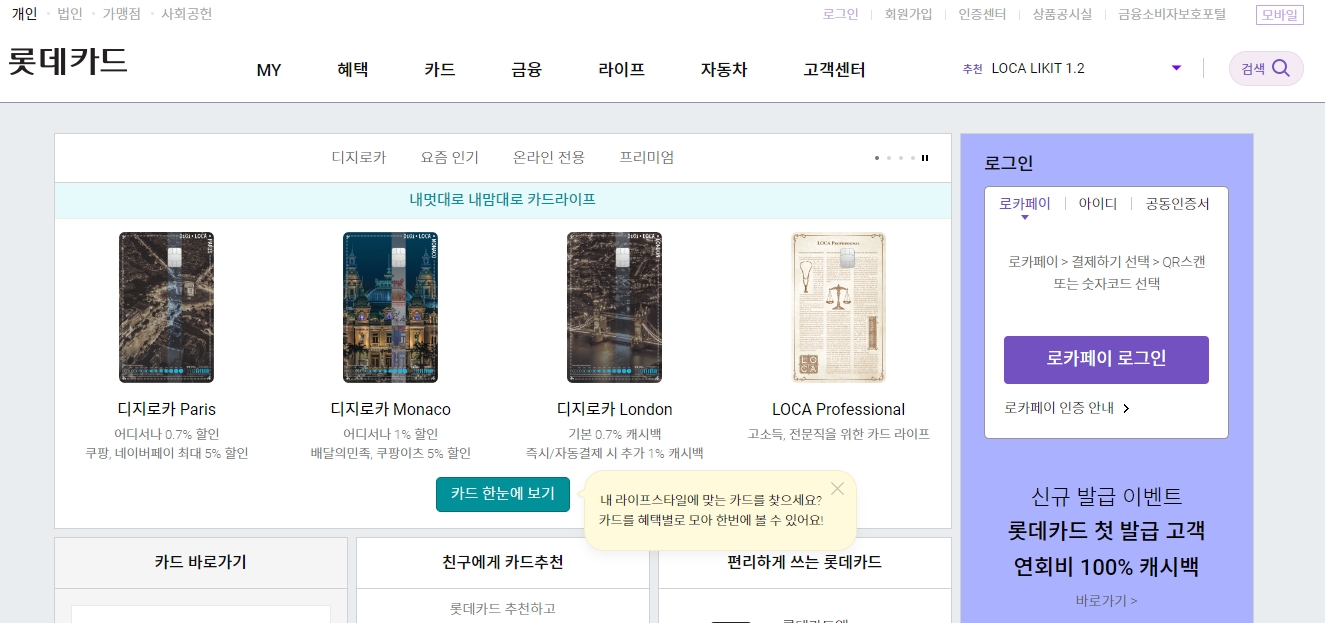Screen dimensions: 1325x623
Task: Click the LOCA Professional card title
Action: 838,409
